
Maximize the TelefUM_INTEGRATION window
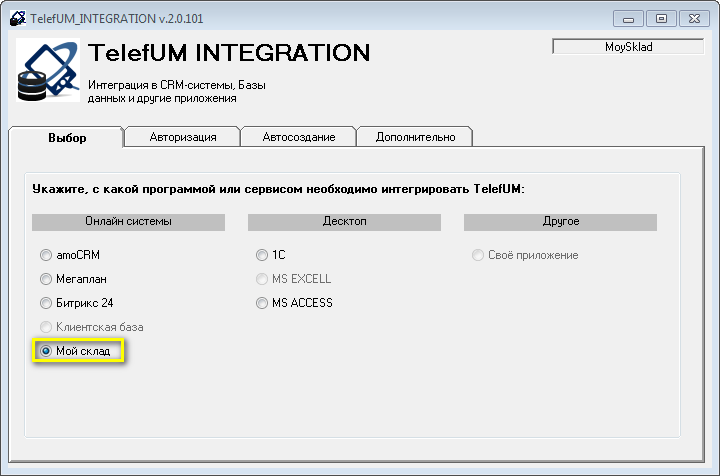(x=661, y=19)
